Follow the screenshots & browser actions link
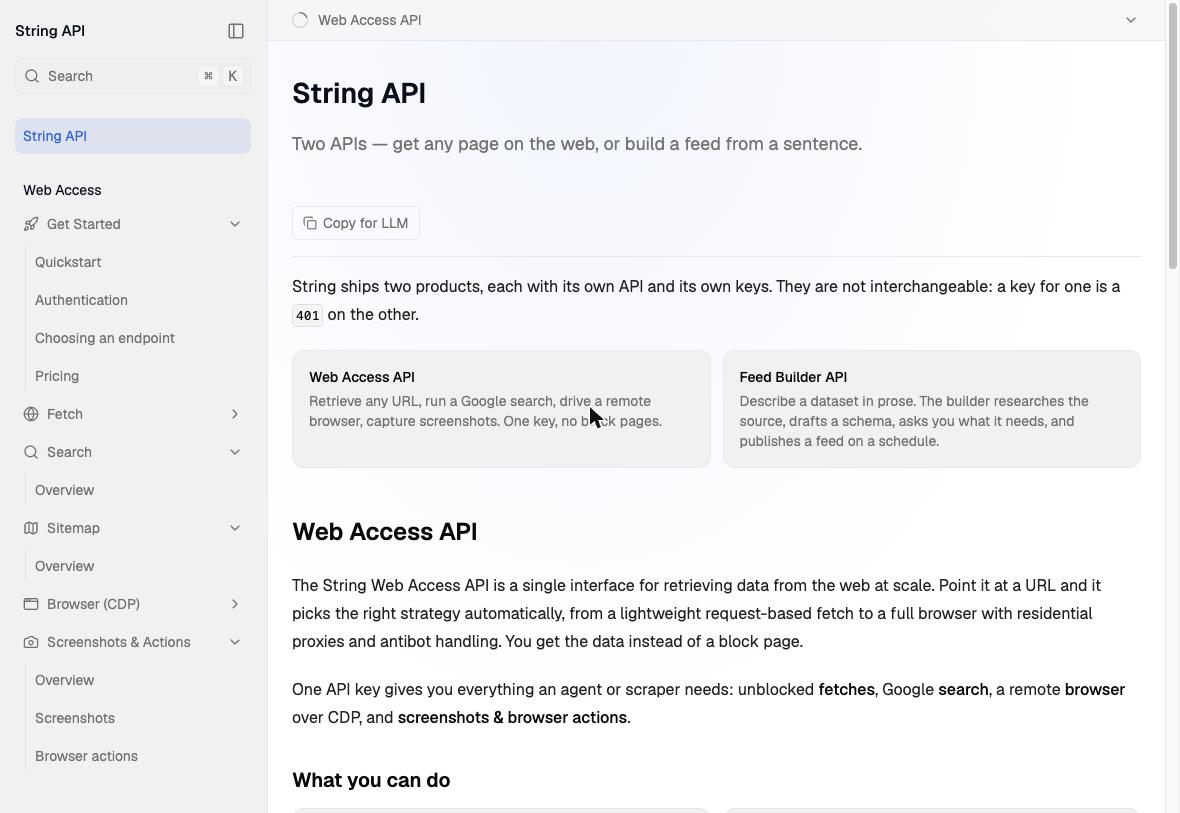The width and height of the screenshot is (1180, 813). click(512, 717)
